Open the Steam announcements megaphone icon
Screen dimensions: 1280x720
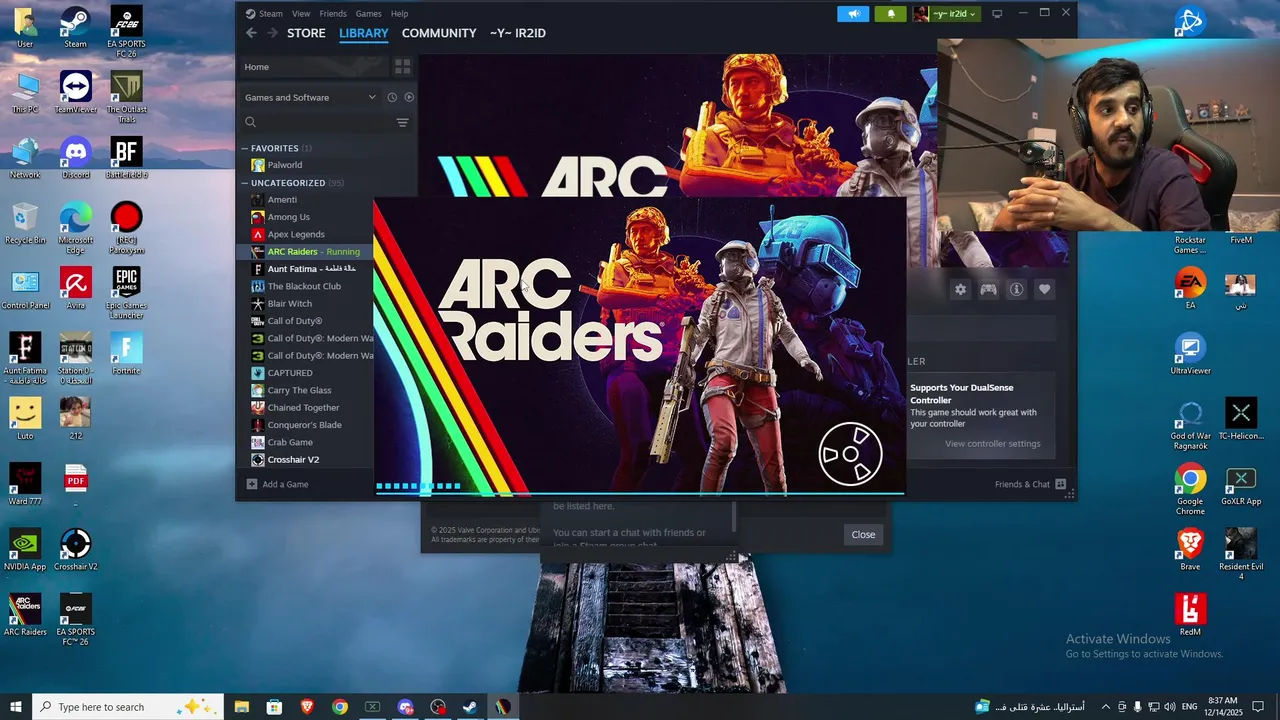(x=854, y=14)
